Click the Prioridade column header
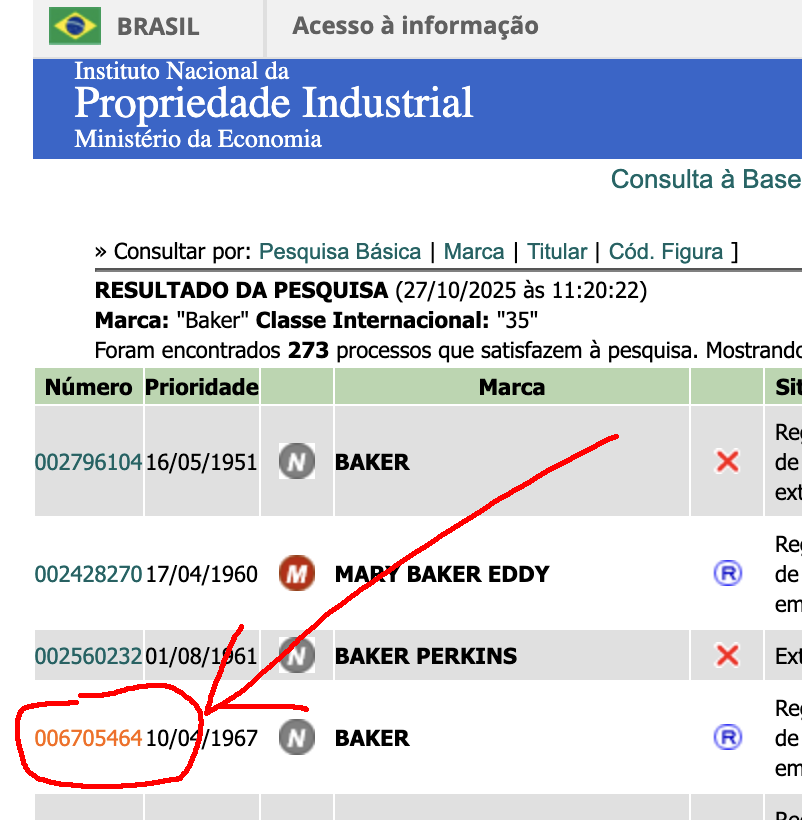802x820 pixels. 202,387
